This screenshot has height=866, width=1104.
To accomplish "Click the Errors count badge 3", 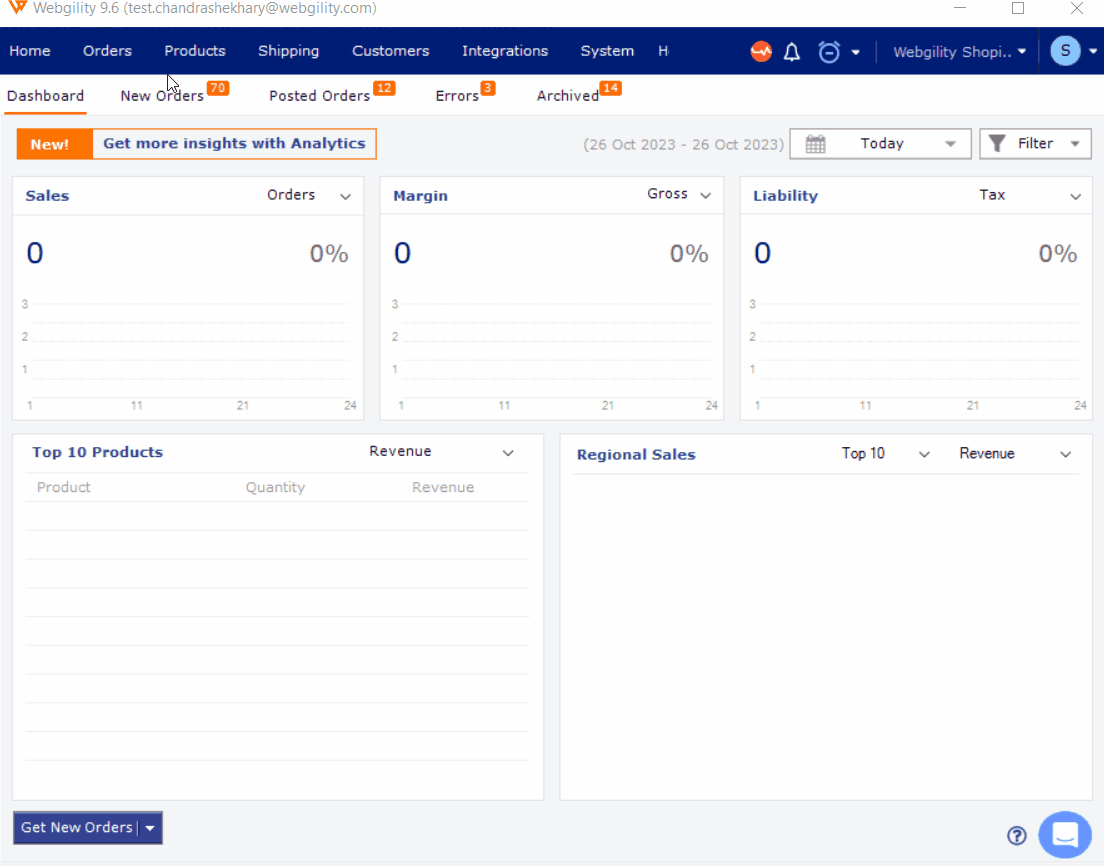I will (488, 88).
